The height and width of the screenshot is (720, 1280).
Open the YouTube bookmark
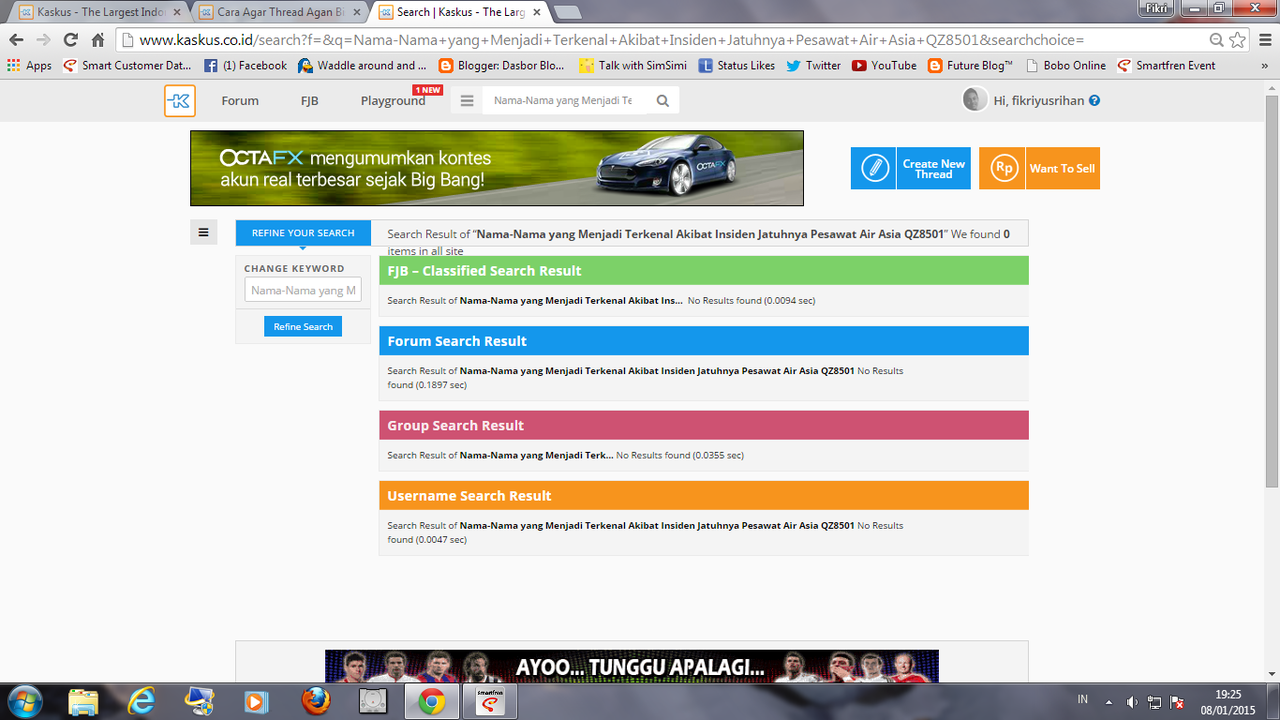point(884,65)
